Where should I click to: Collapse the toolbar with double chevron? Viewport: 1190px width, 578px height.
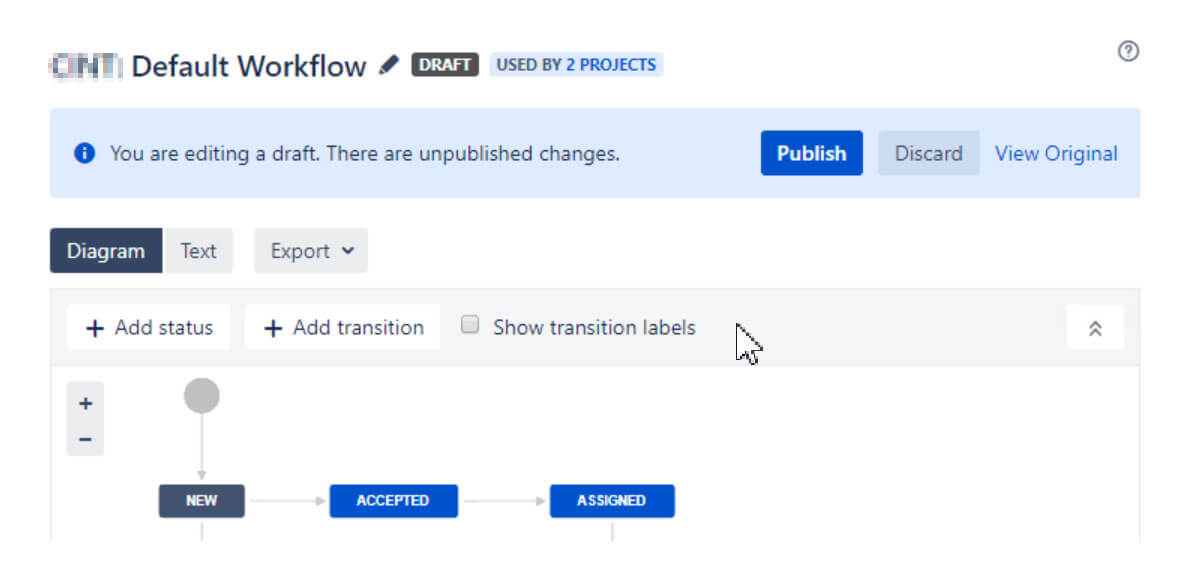click(x=1095, y=328)
